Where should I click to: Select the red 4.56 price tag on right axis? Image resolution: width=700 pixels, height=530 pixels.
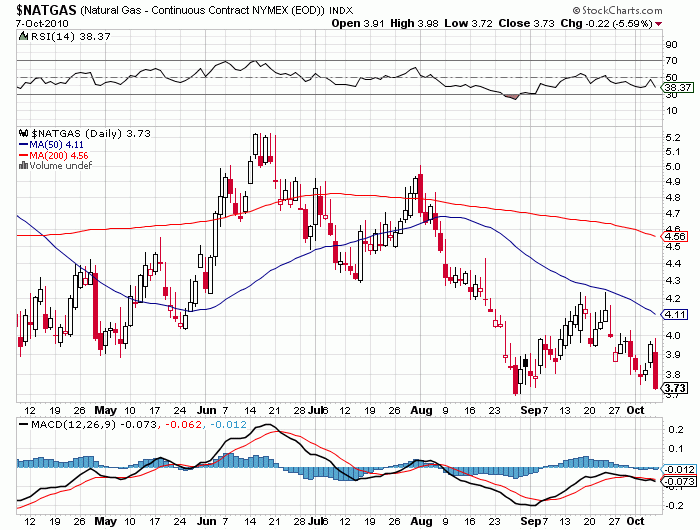click(675, 235)
